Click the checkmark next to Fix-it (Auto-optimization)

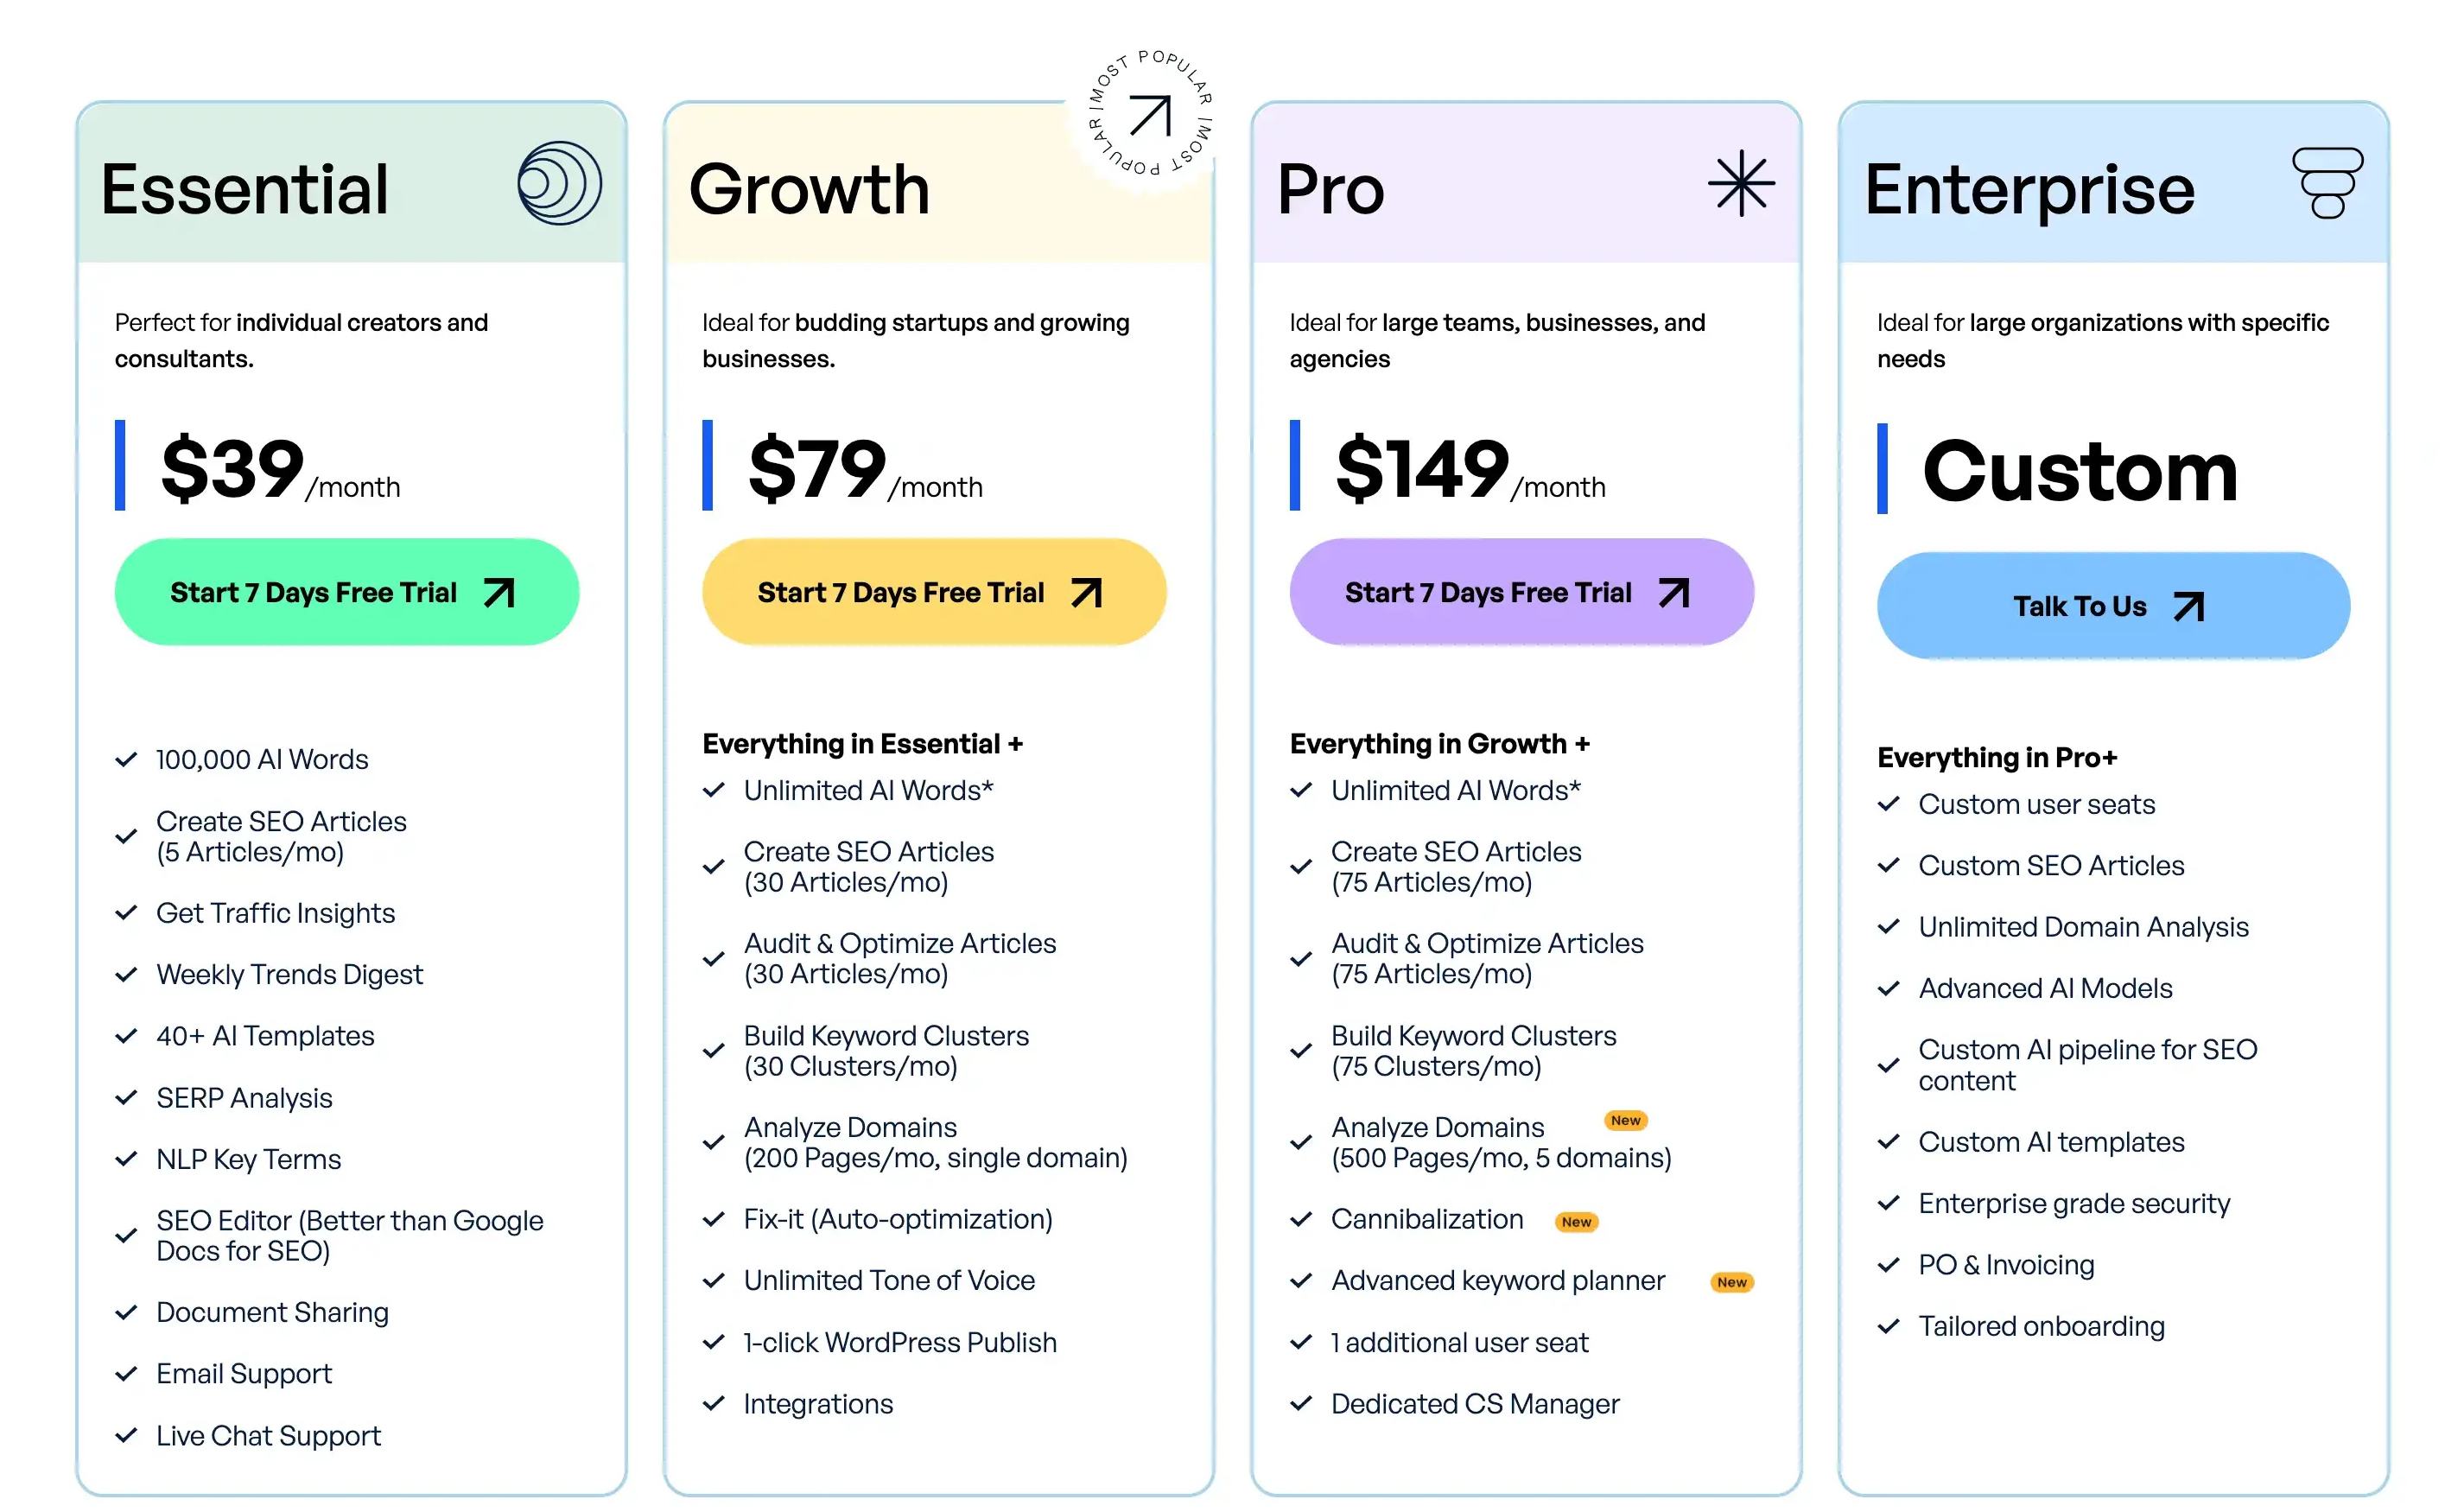[713, 1220]
